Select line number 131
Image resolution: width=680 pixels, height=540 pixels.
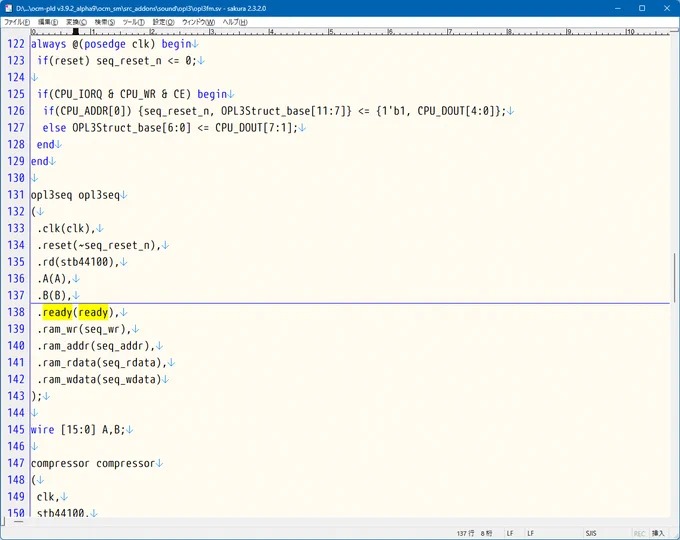[16, 195]
